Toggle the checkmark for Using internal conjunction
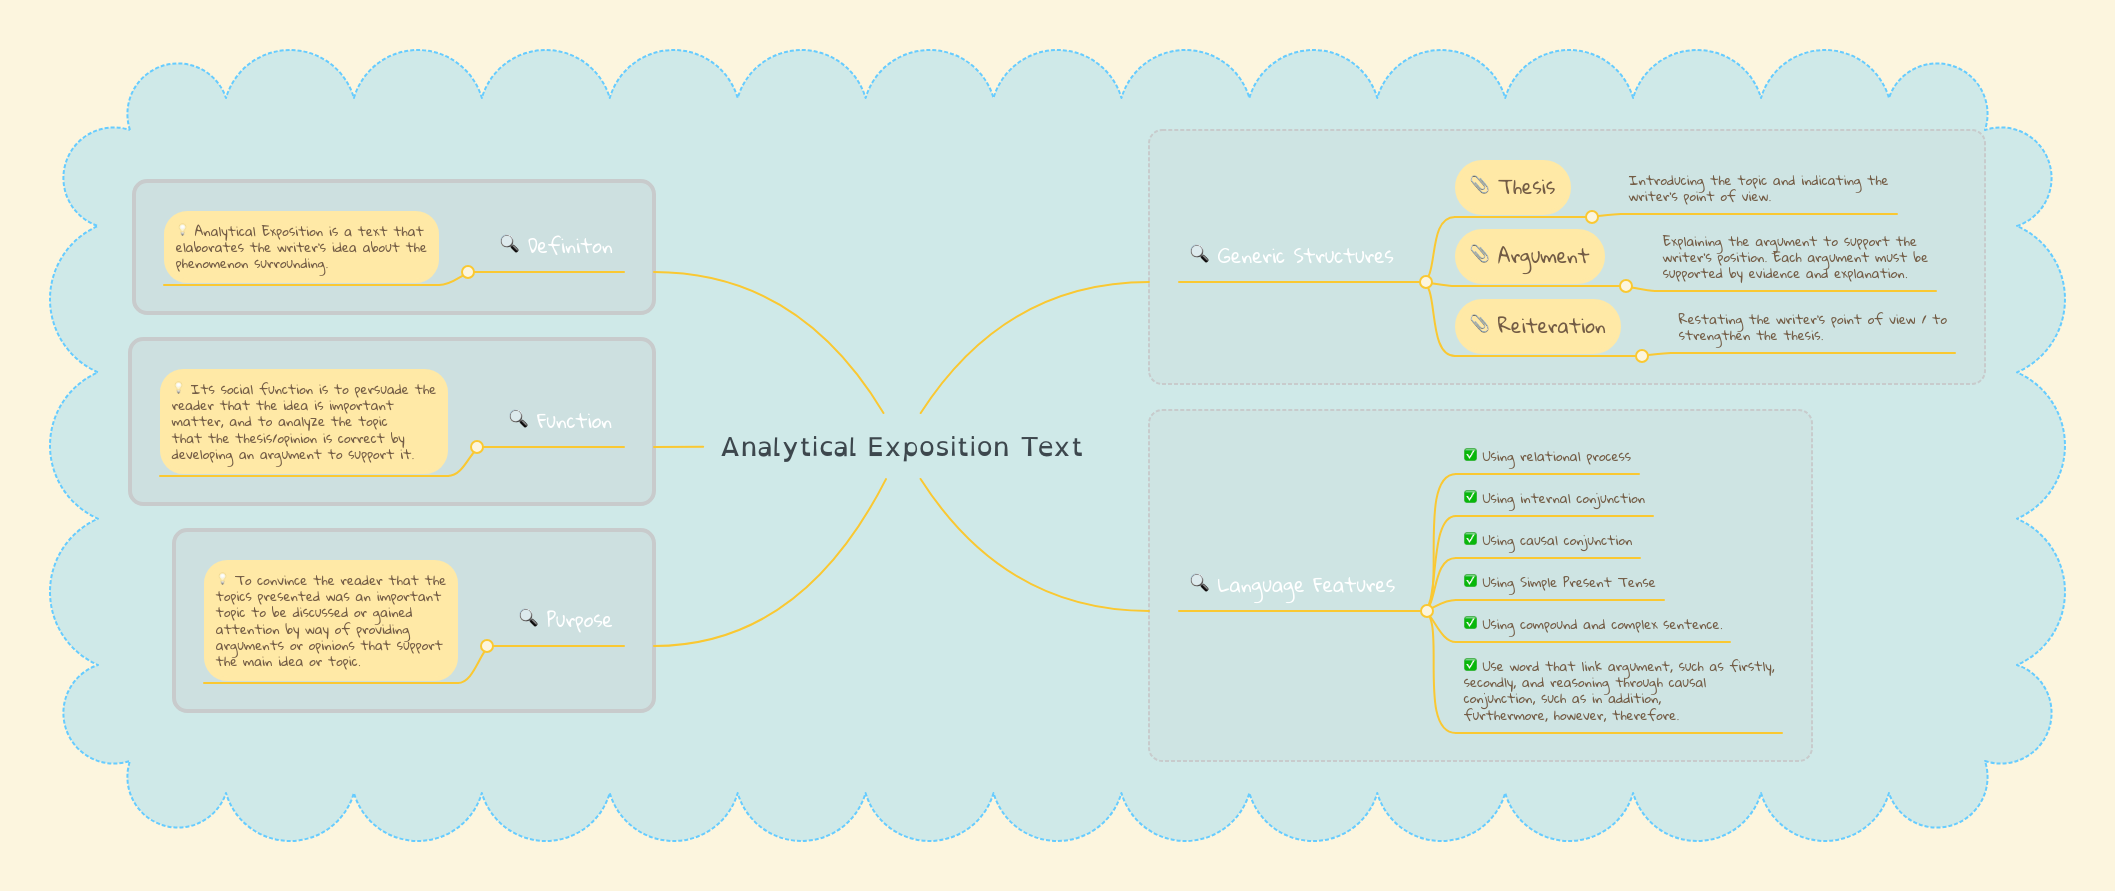This screenshot has height=891, width=2115. click(x=1470, y=497)
